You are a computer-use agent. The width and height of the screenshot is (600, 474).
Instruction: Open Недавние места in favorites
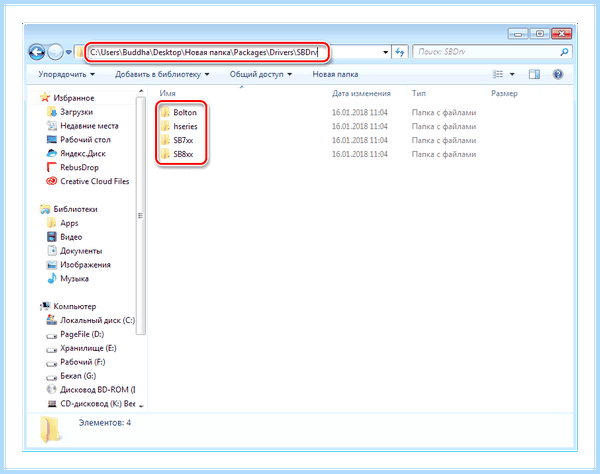click(89, 126)
